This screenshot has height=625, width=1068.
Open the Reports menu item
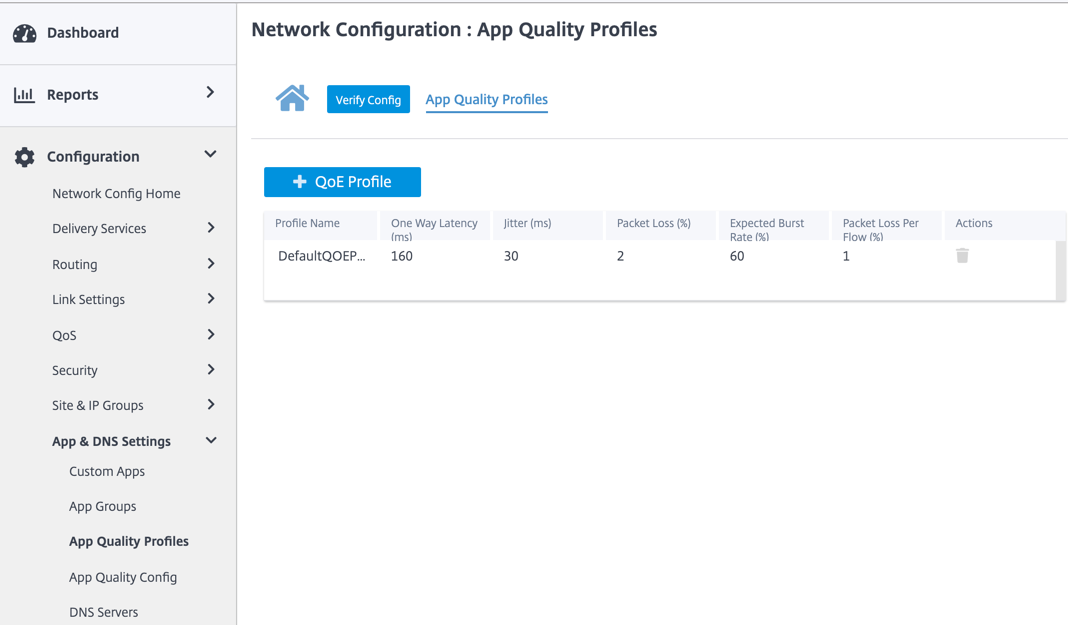coord(73,95)
